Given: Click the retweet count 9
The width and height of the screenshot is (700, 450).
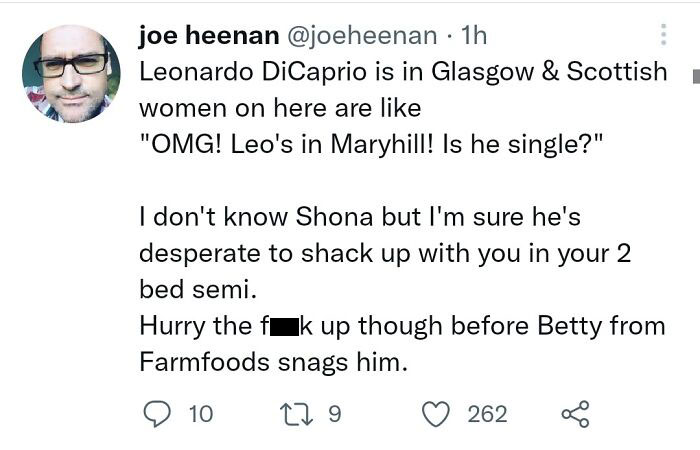Looking at the screenshot, I should [335, 413].
